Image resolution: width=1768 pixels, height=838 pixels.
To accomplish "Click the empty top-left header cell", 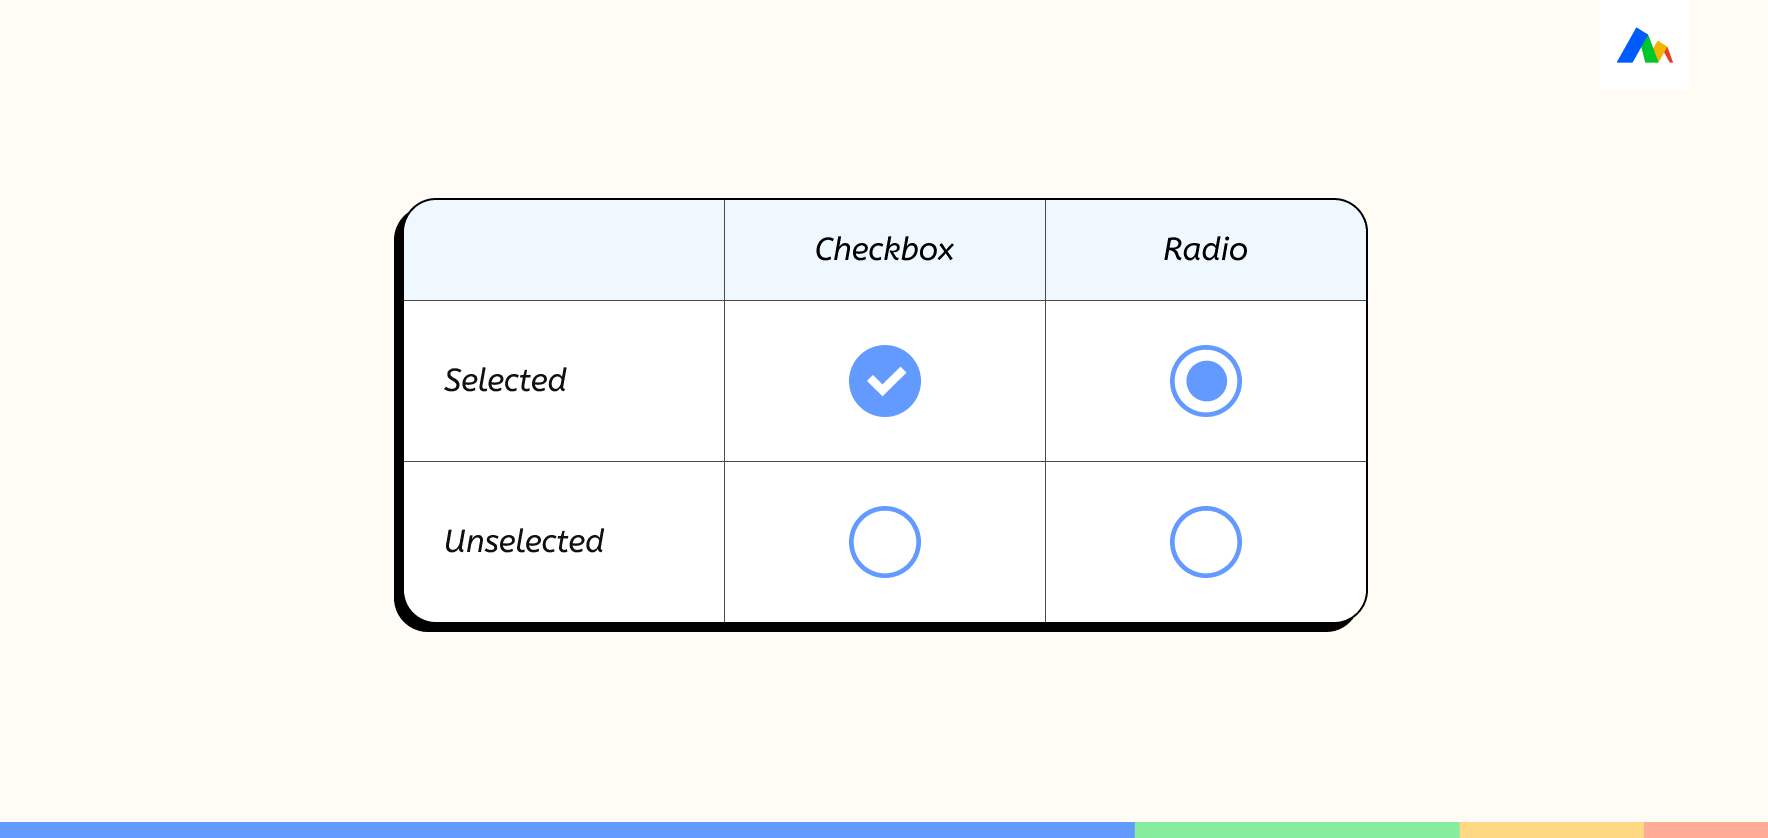I will tap(564, 250).
